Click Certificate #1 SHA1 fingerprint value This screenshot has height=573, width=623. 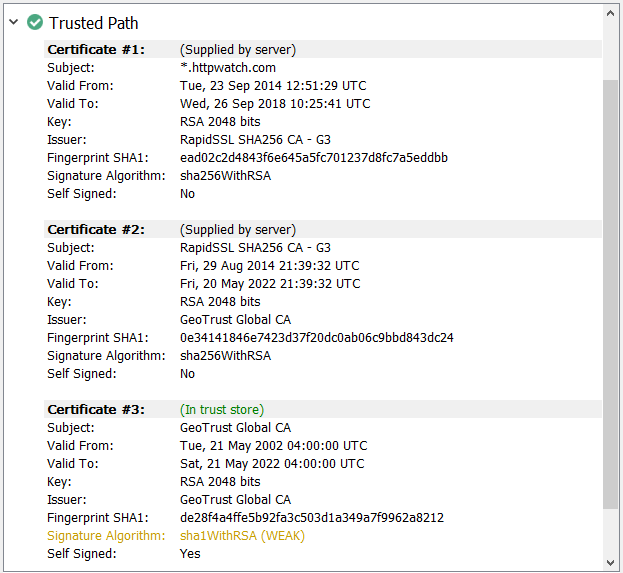pos(313,157)
